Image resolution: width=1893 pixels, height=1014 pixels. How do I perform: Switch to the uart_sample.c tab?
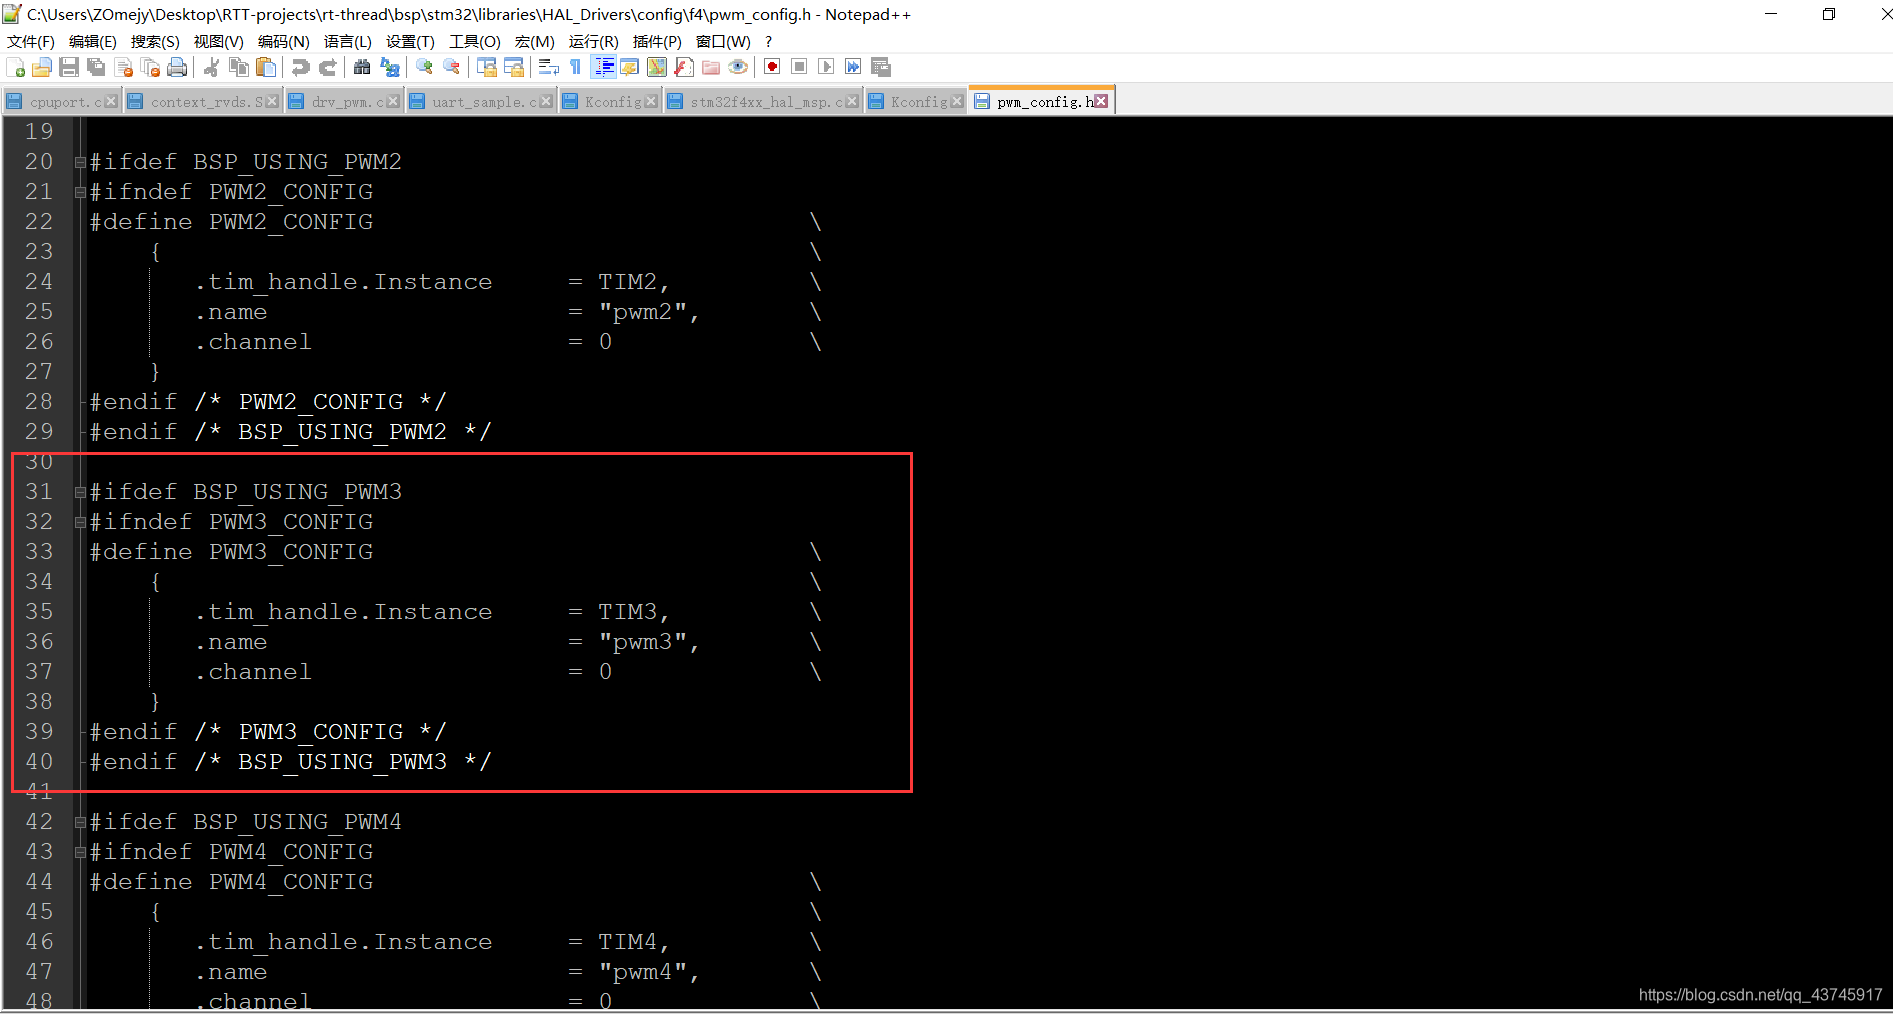coord(481,101)
